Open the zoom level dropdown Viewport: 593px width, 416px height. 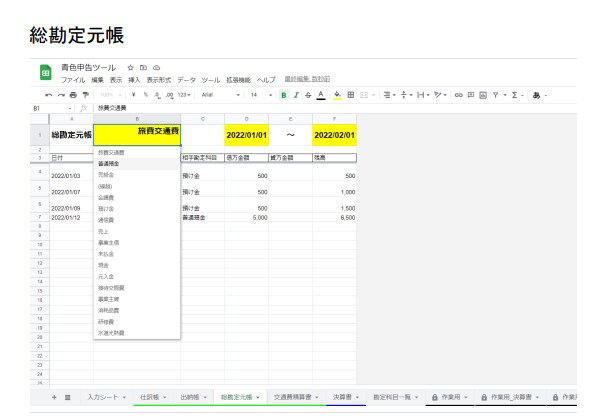[111, 95]
